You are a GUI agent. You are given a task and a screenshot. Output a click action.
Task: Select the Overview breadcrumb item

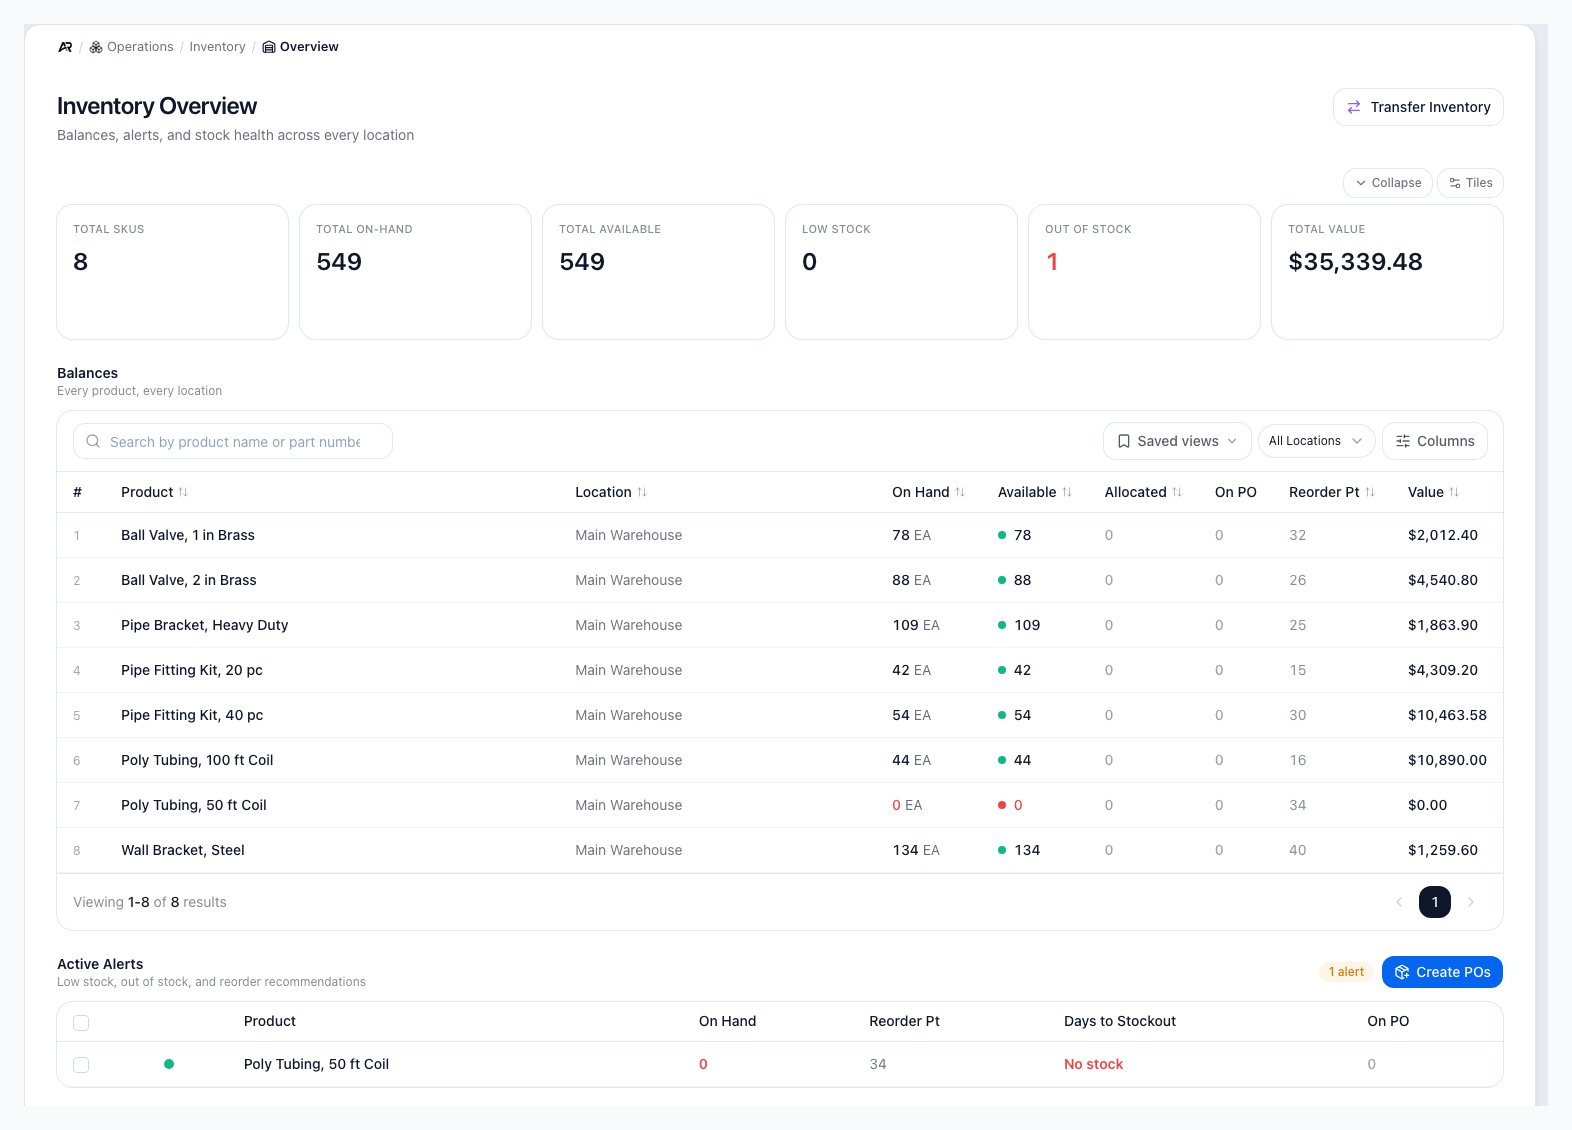coord(300,47)
